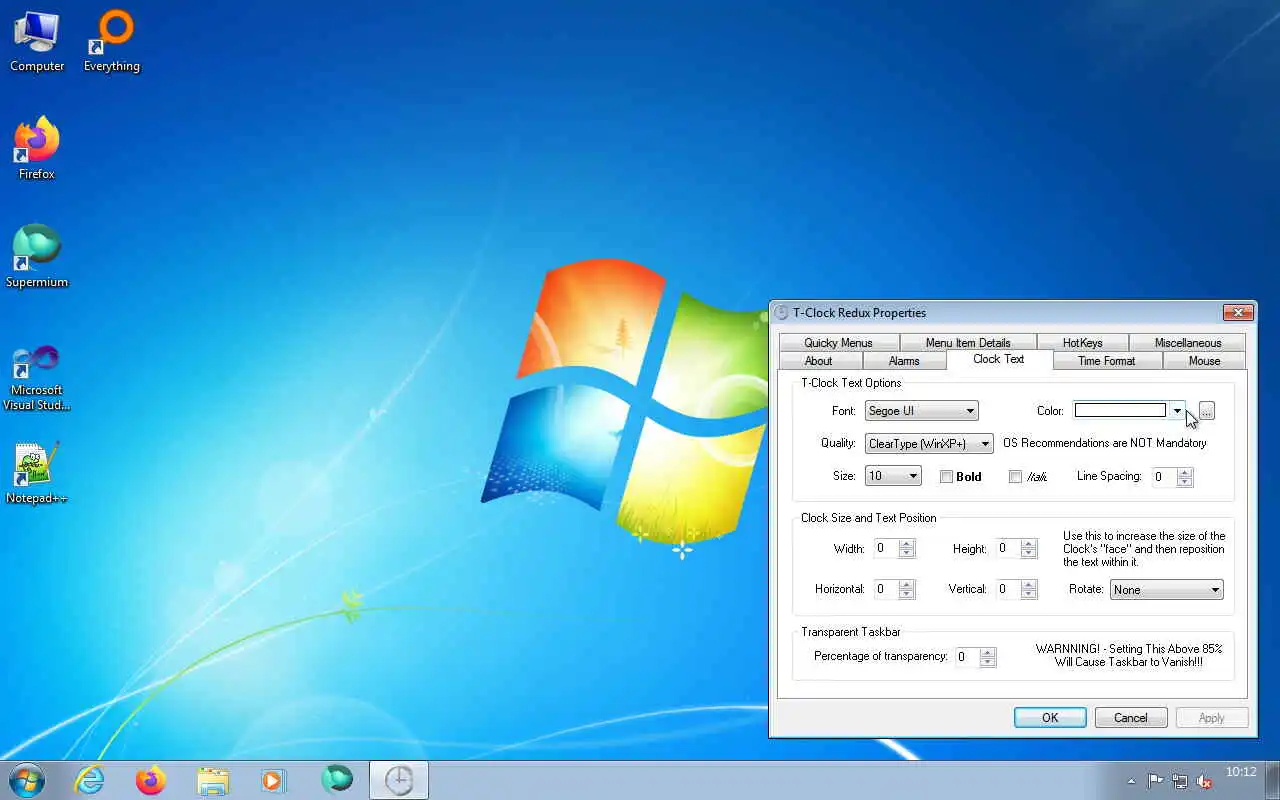Open the network tray icon

click(x=1180, y=781)
